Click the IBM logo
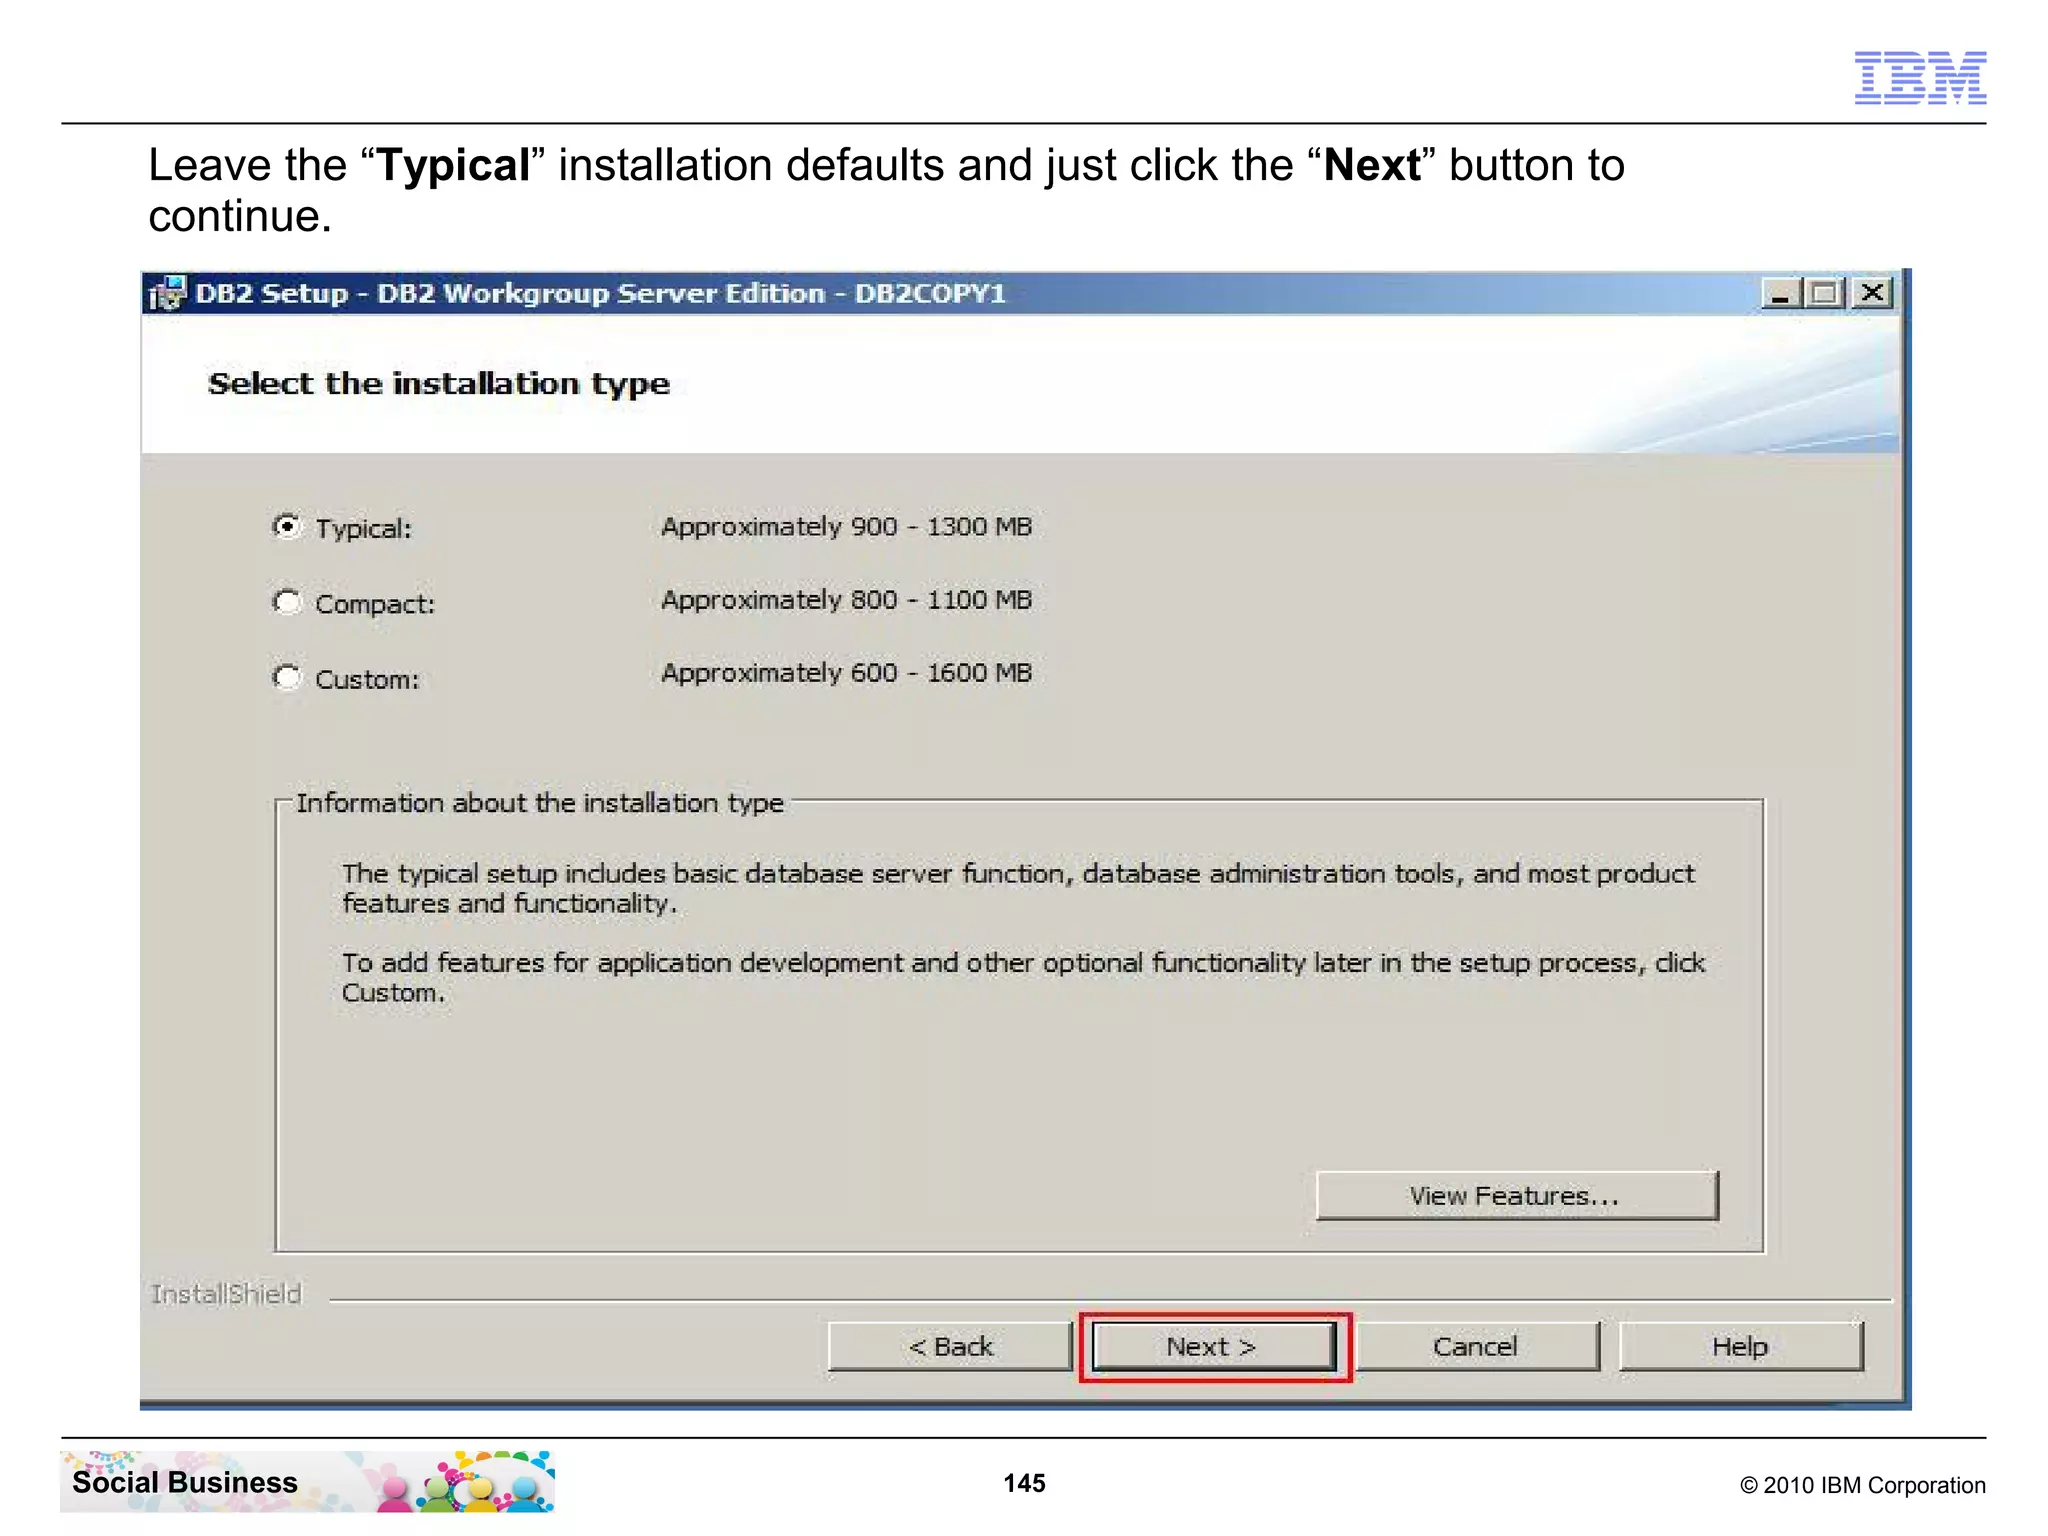Image resolution: width=2048 pixels, height=1536 pixels. coord(1920,78)
